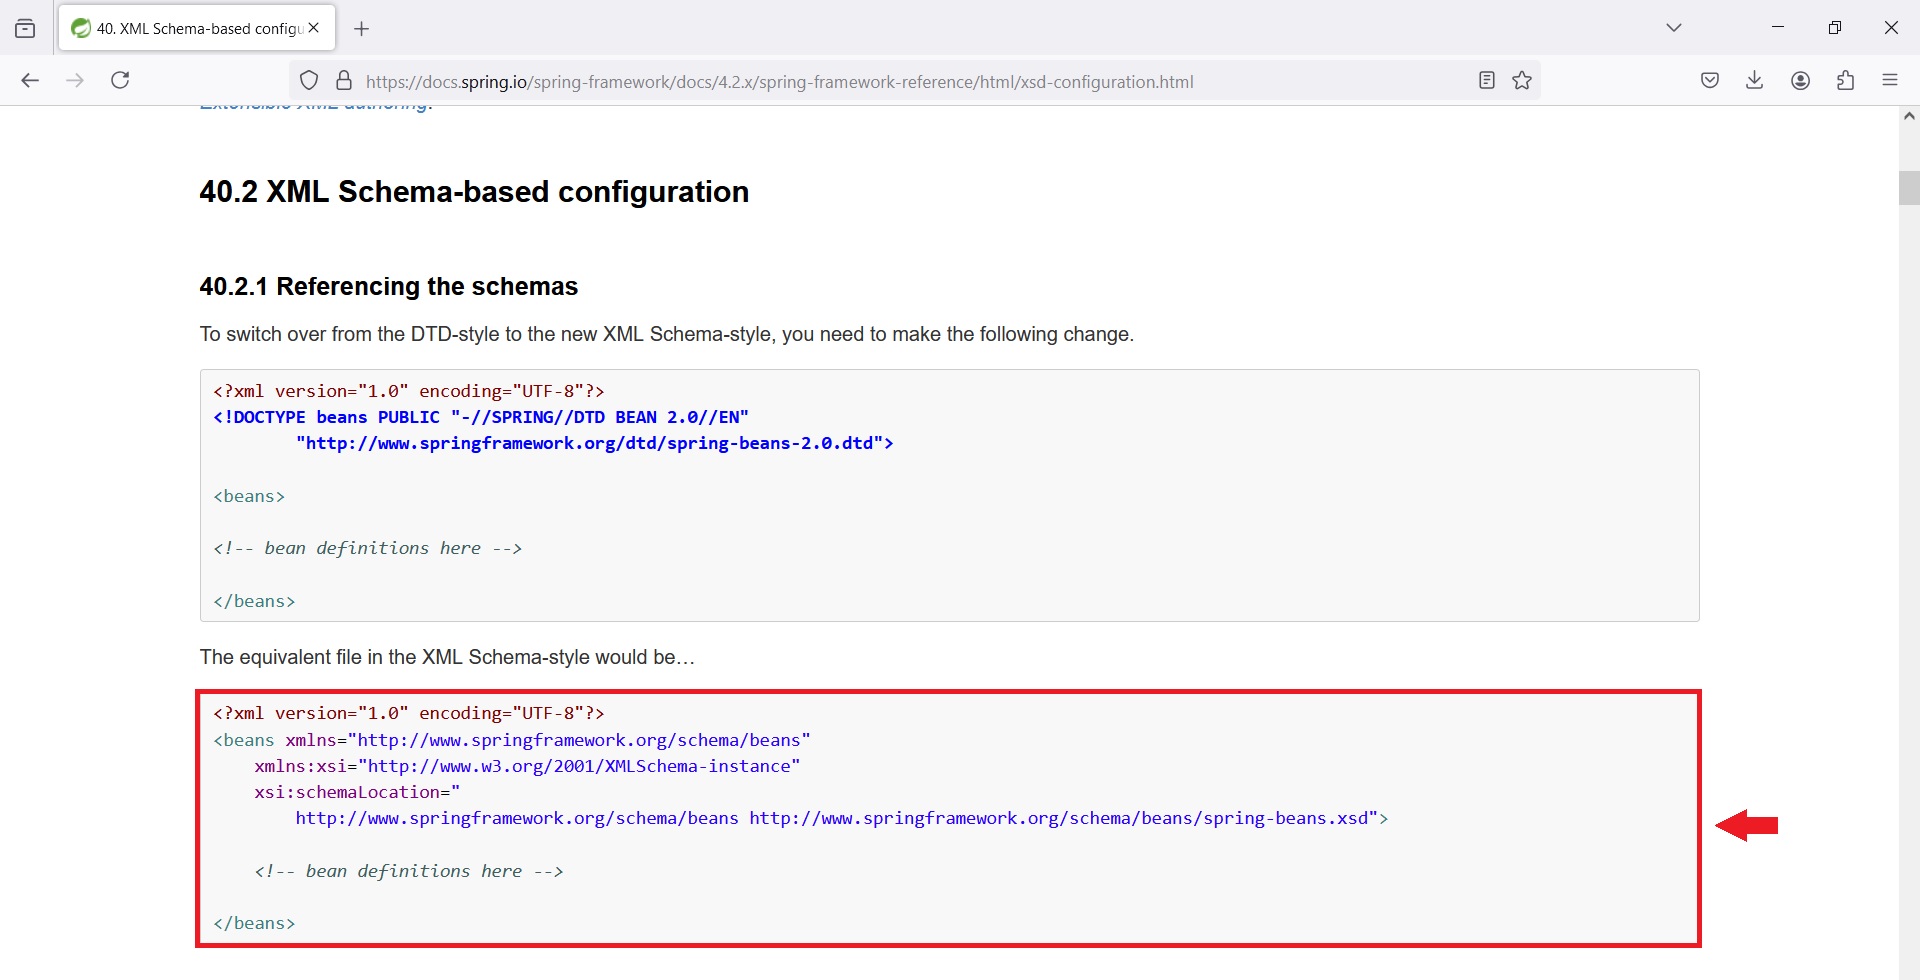Click the xsi:schemaLocation attribute line
Viewport: 1920px width, 980px height.
[357, 792]
